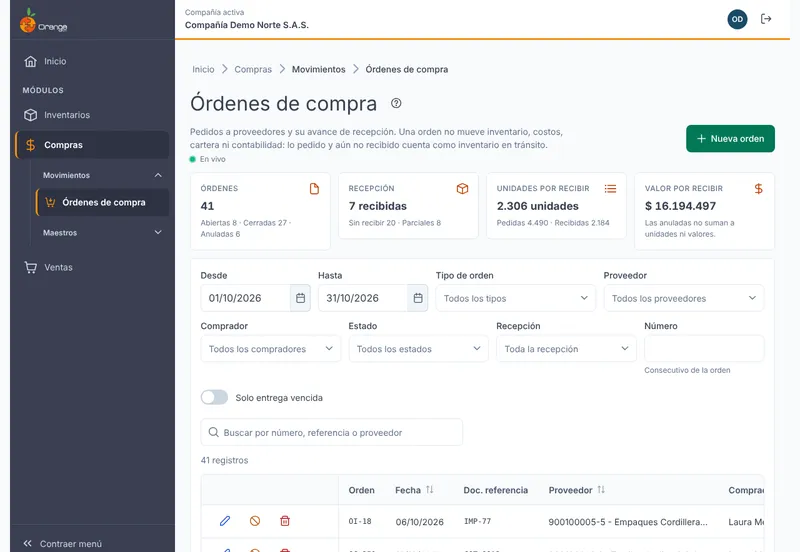This screenshot has width=800, height=552.
Task: Click the 7 recibidas value
Action: click(x=378, y=206)
